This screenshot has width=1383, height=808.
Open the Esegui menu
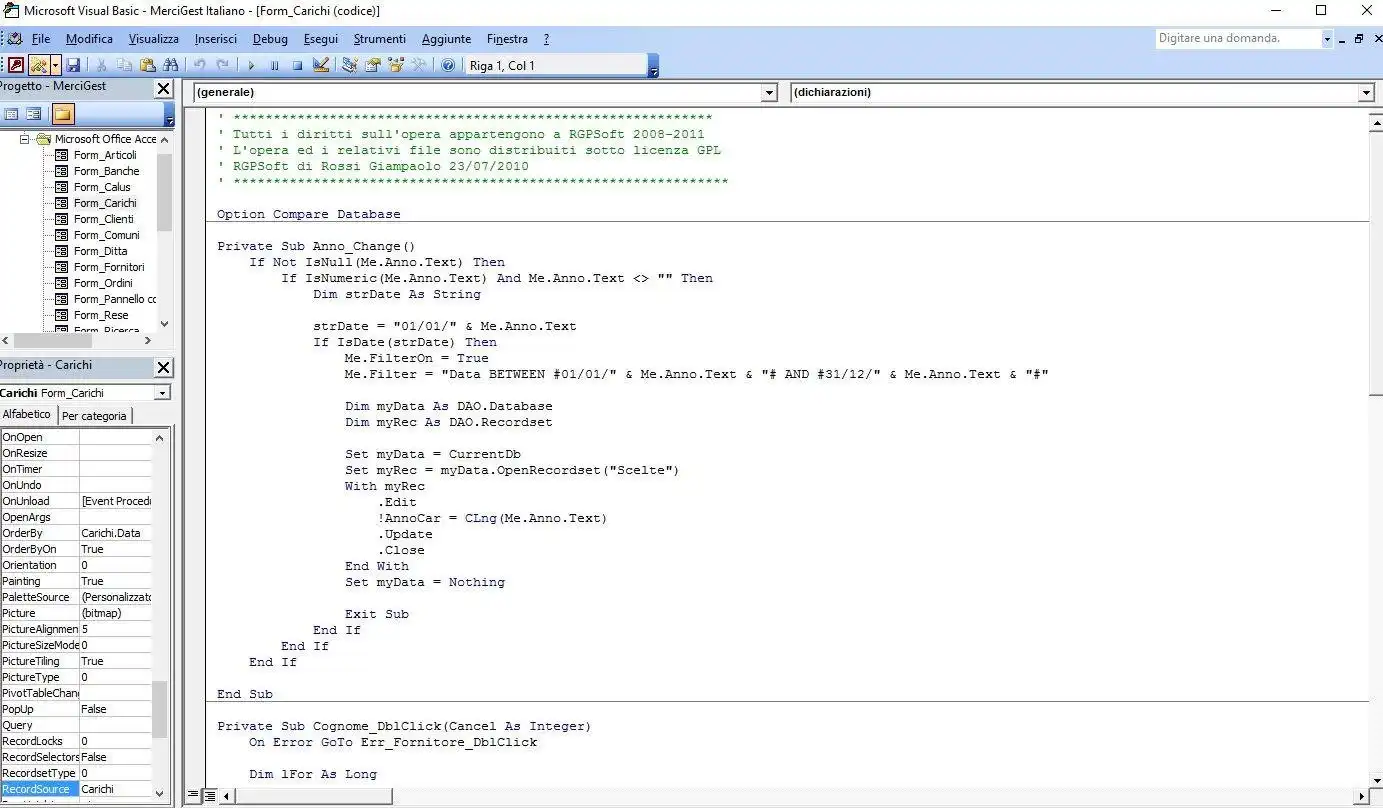(321, 39)
